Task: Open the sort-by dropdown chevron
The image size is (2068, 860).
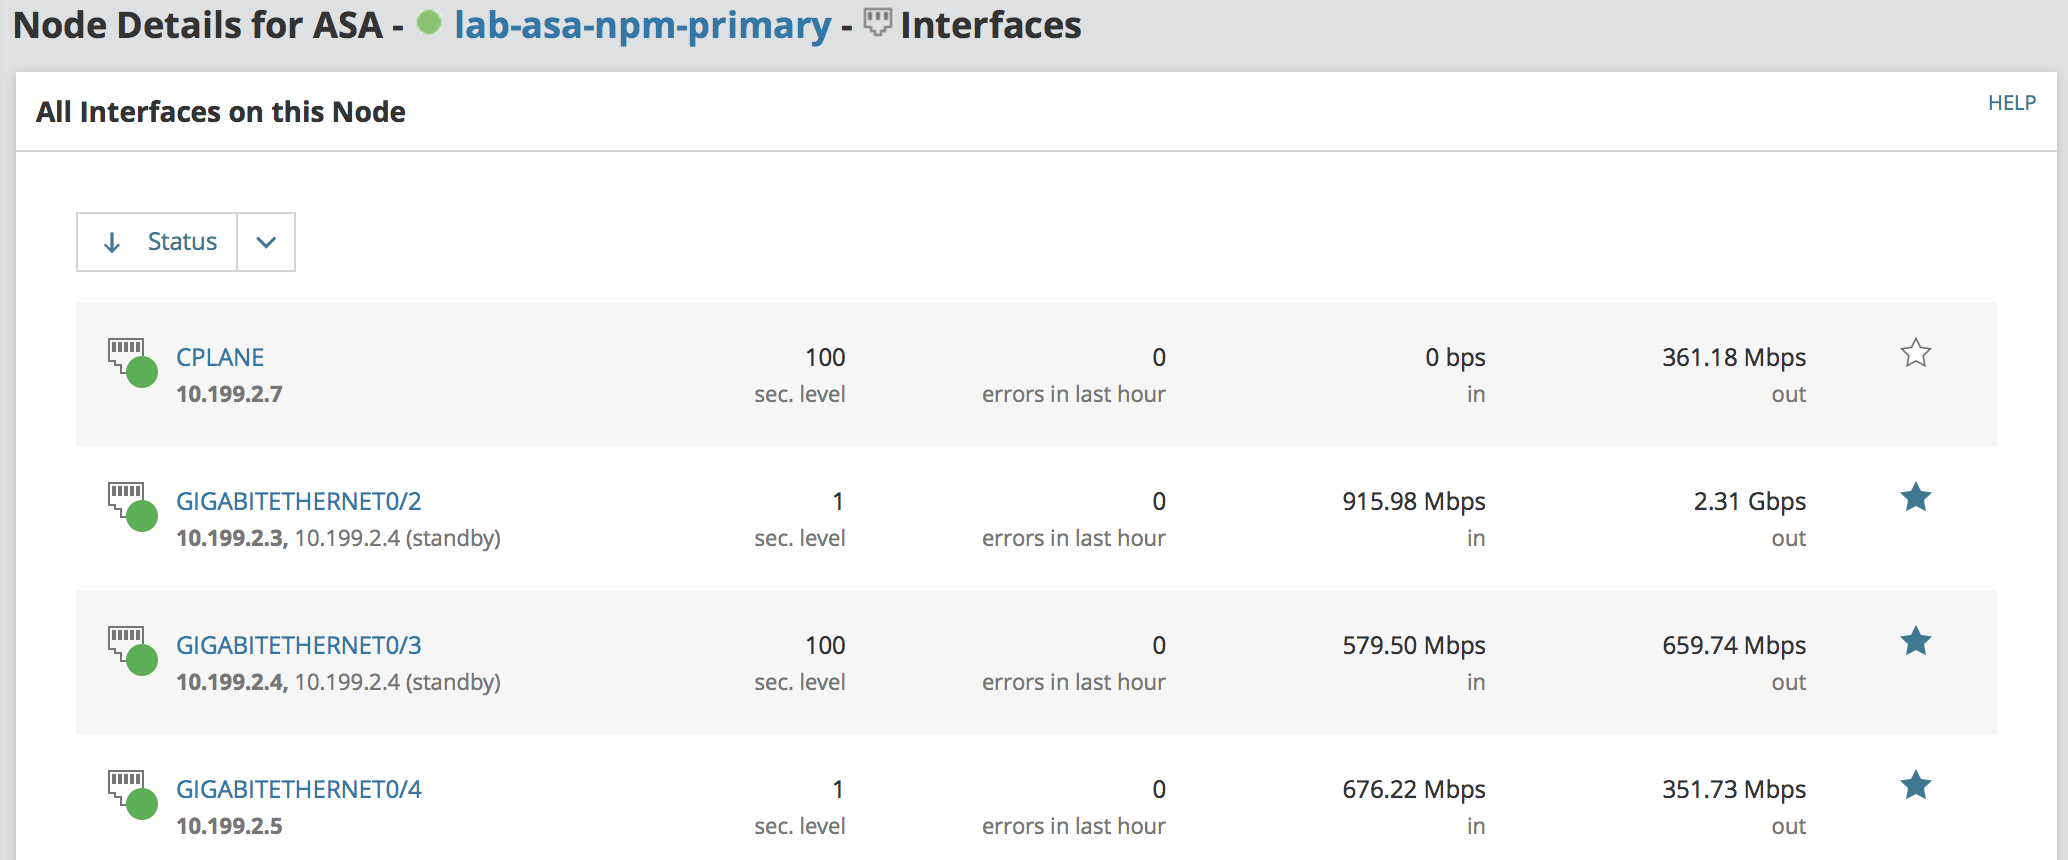Action: click(266, 242)
